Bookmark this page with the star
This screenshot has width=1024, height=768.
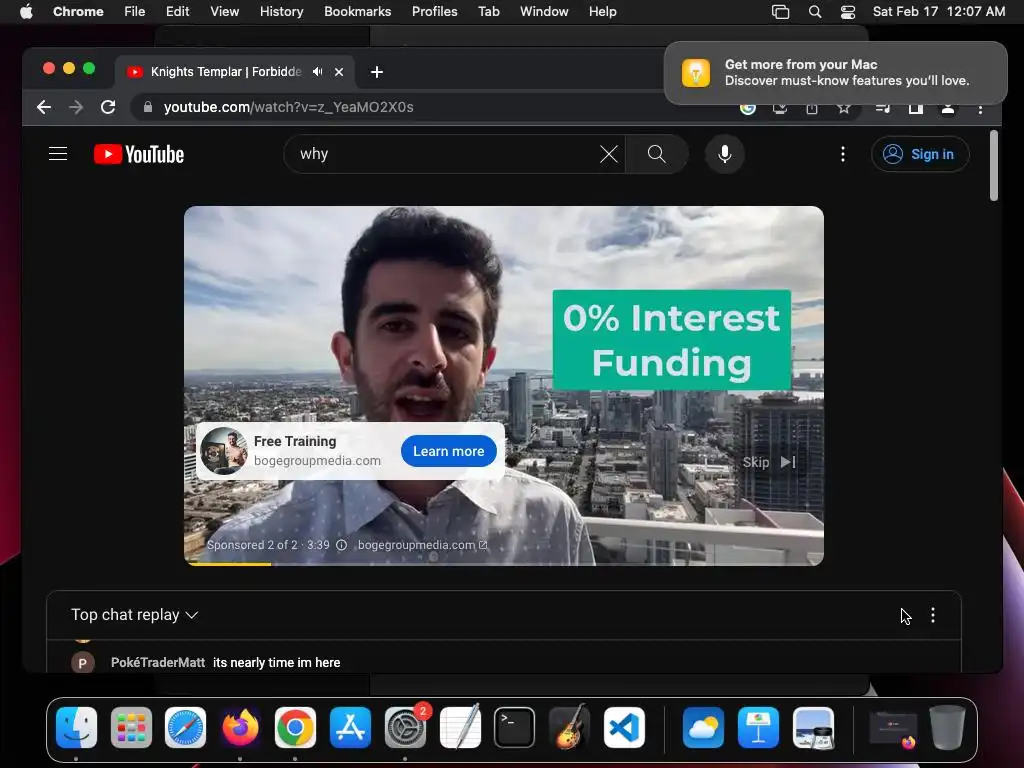(844, 108)
